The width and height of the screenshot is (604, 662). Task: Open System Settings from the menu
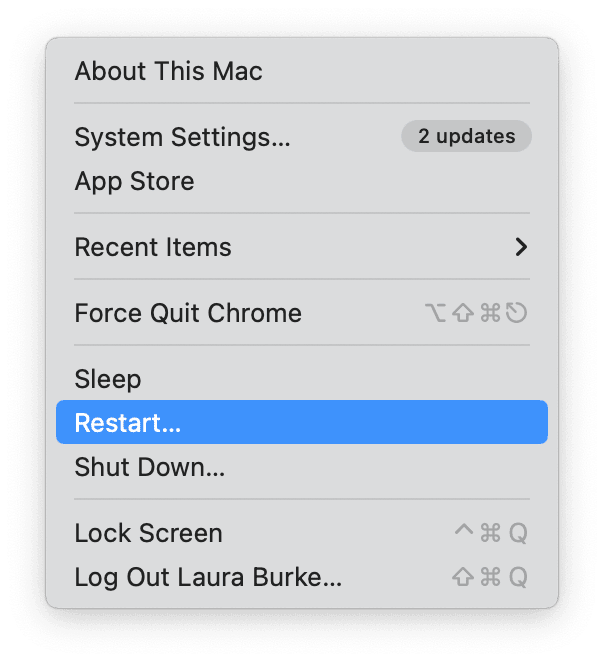point(182,137)
